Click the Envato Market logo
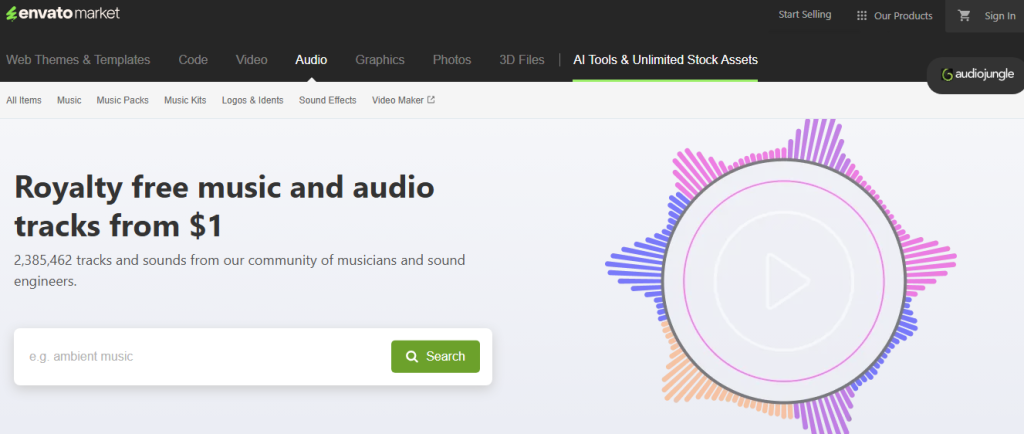This screenshot has height=434, width=1024. coord(63,13)
